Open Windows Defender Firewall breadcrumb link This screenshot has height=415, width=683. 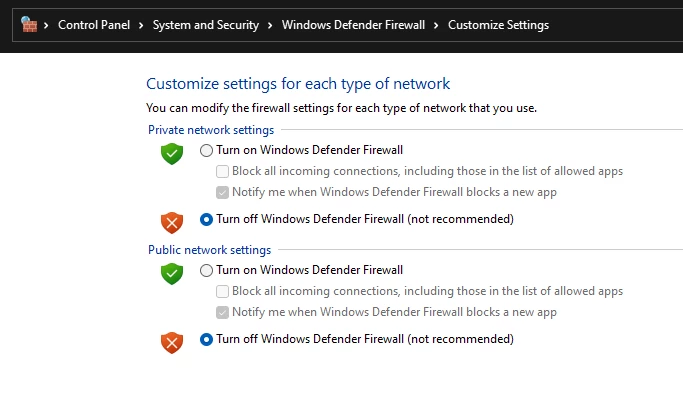pyautogui.click(x=354, y=25)
